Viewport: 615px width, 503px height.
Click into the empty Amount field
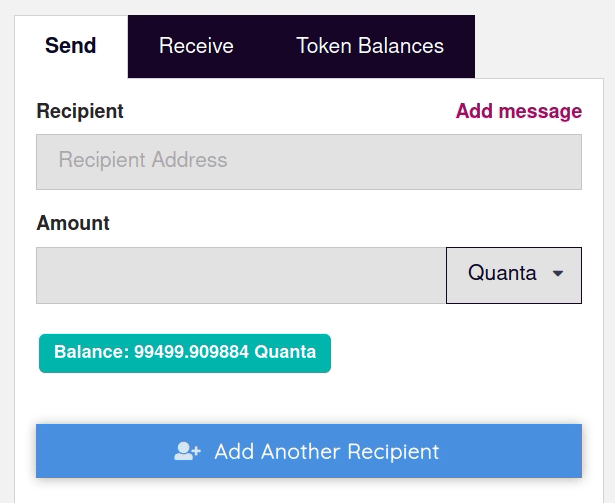pyautogui.click(x=241, y=275)
